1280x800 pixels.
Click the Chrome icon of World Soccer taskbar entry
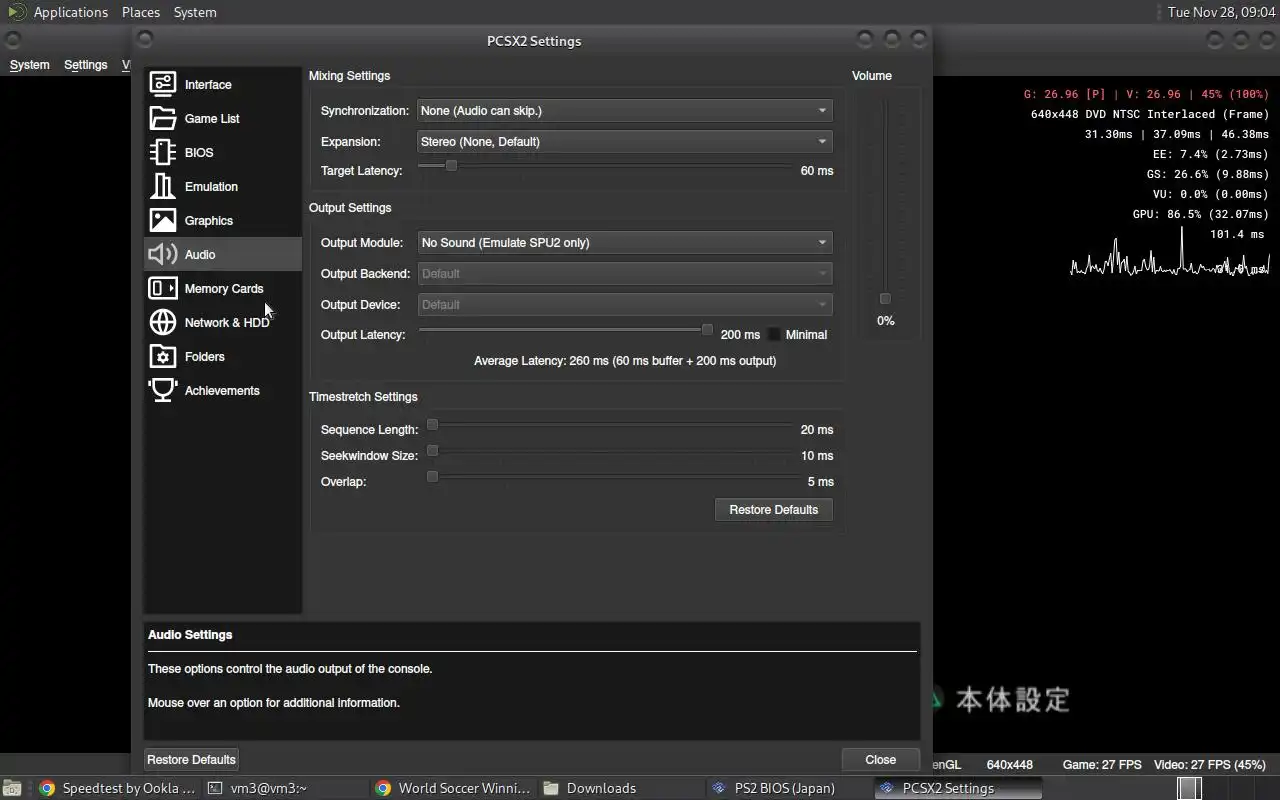(383, 788)
